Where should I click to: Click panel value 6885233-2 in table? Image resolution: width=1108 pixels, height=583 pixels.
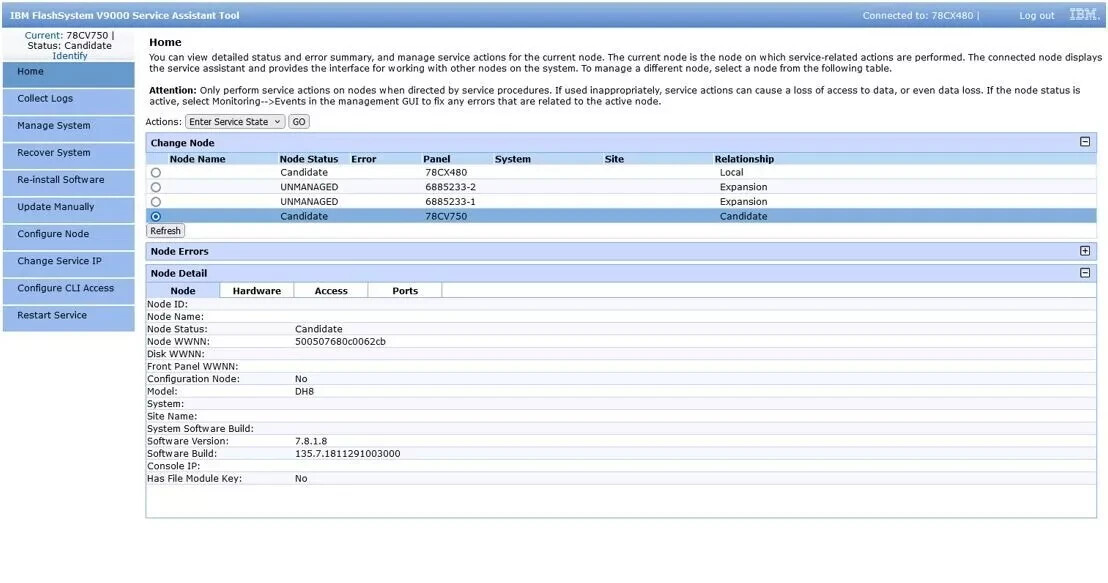pyautogui.click(x=450, y=187)
